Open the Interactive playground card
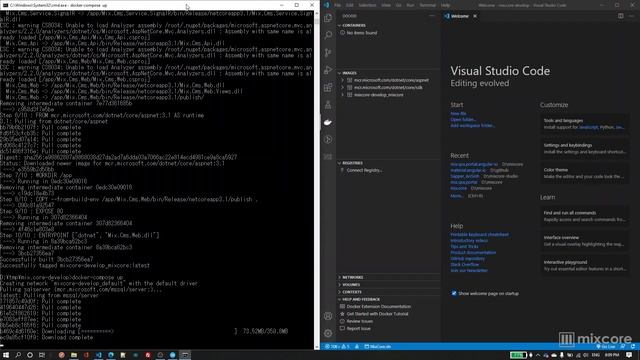Screen dimensions: 640x360 click(x=584, y=265)
